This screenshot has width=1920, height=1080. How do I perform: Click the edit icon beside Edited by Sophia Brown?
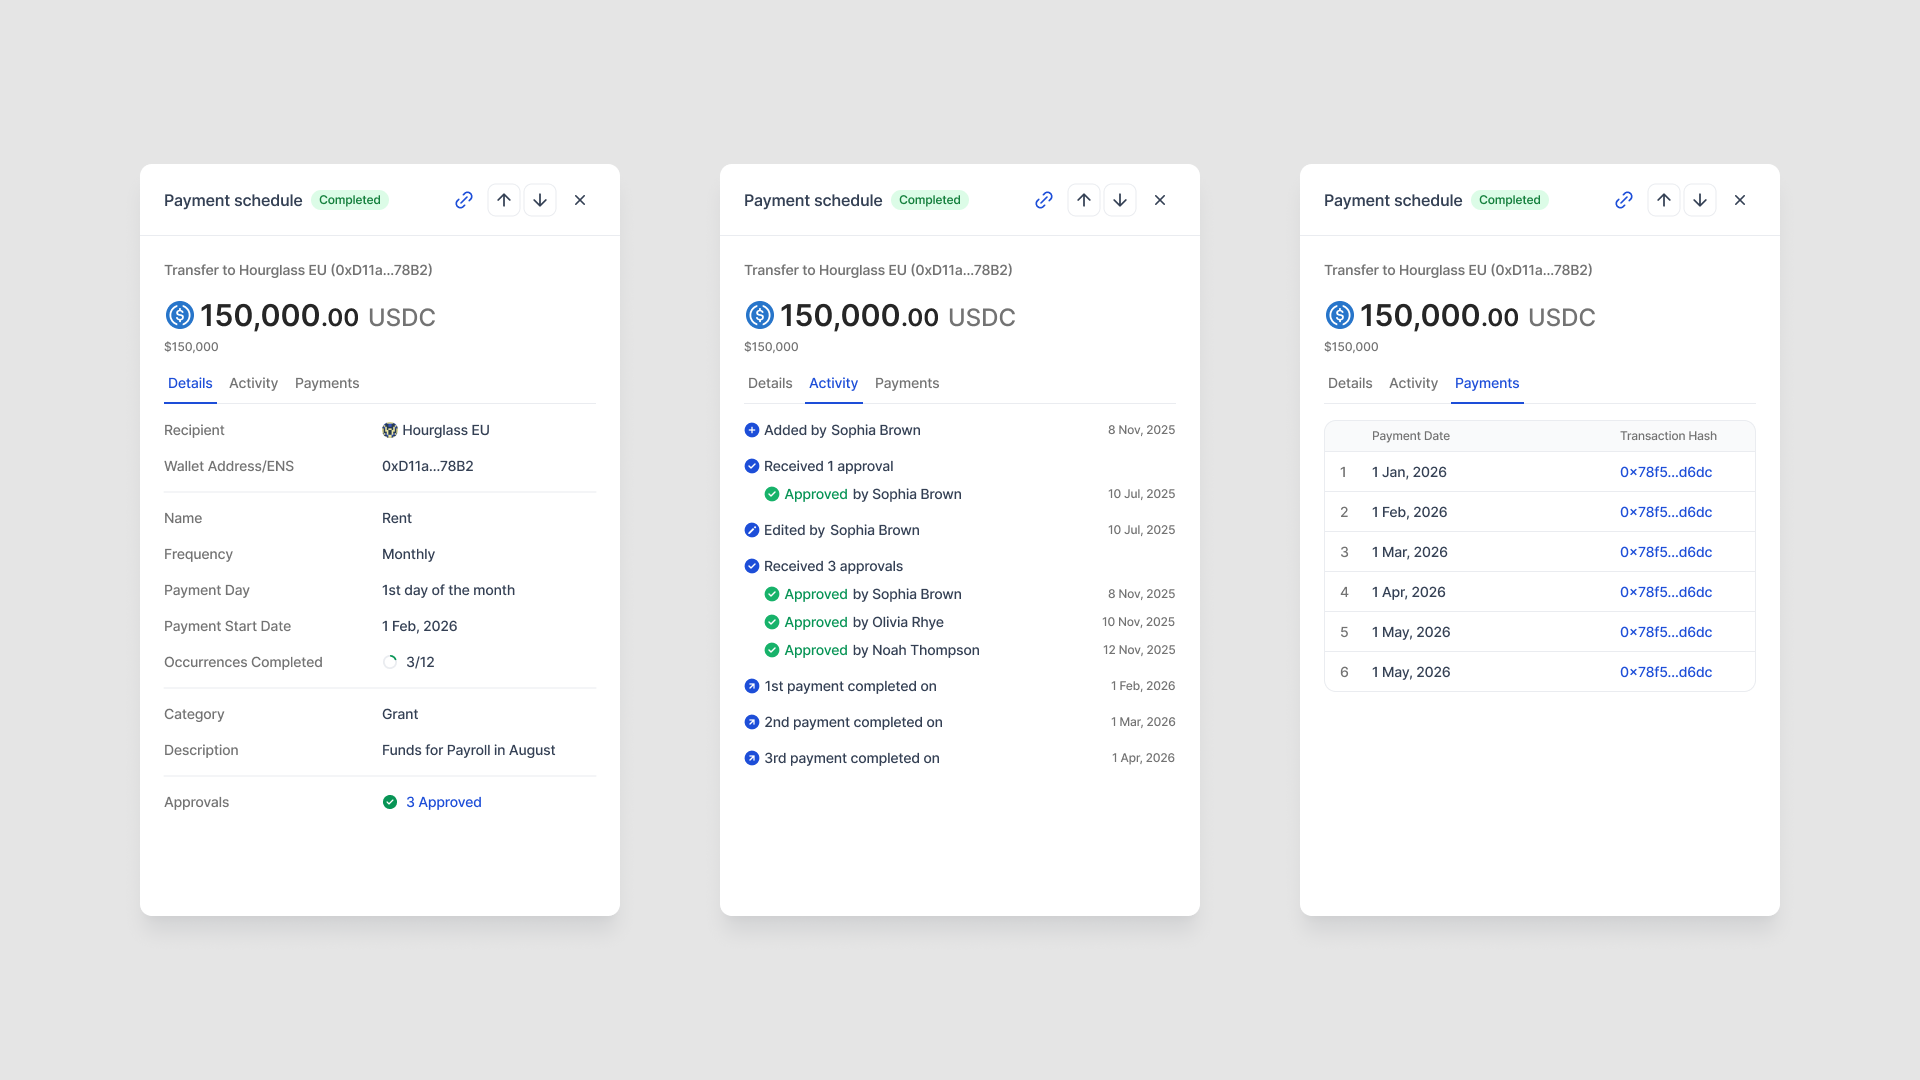click(751, 530)
